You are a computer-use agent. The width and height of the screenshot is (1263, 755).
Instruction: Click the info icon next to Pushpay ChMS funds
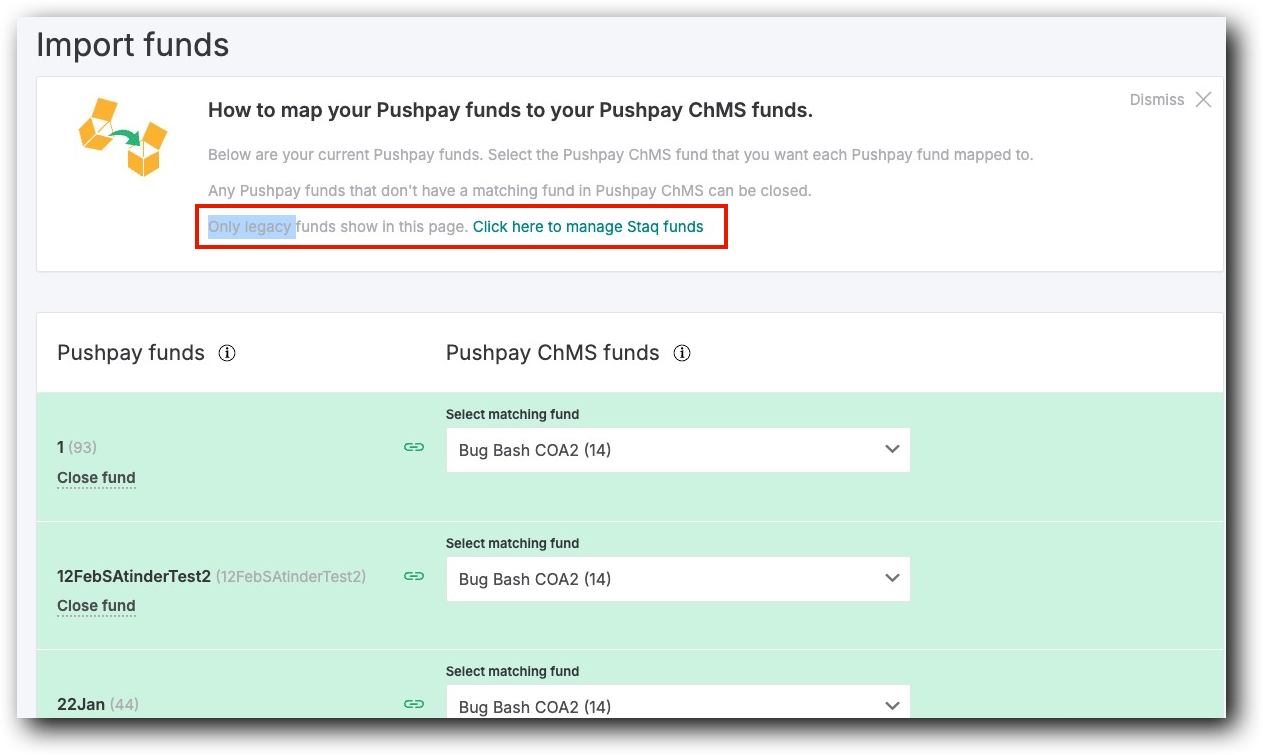tap(681, 352)
